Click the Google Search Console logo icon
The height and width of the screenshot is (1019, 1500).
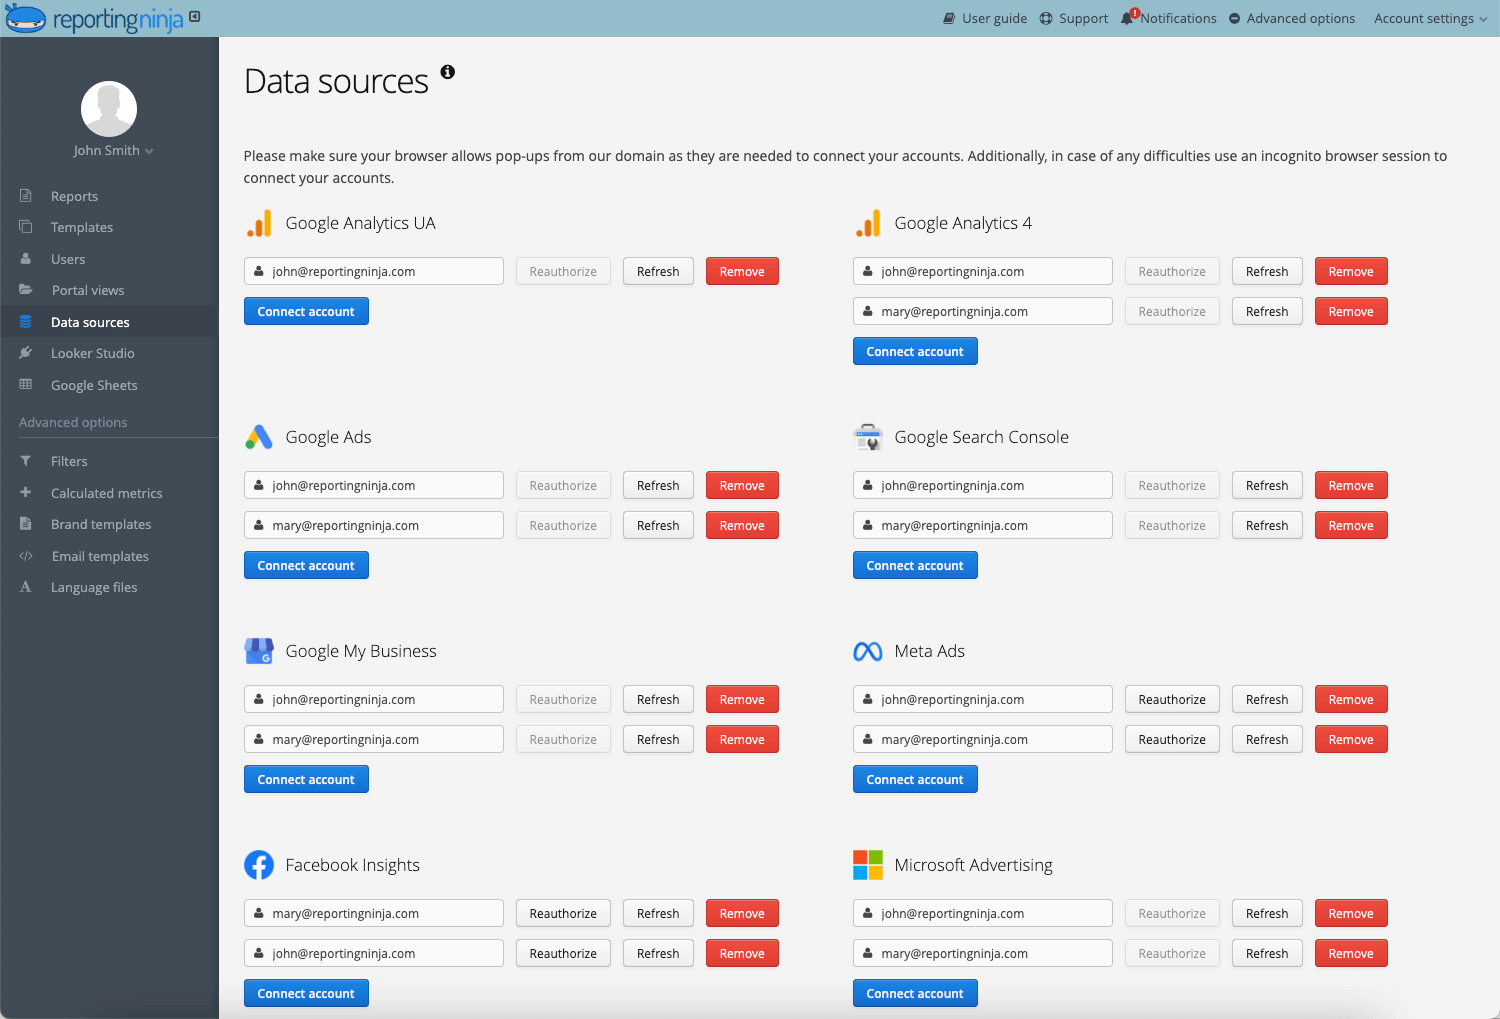[868, 437]
